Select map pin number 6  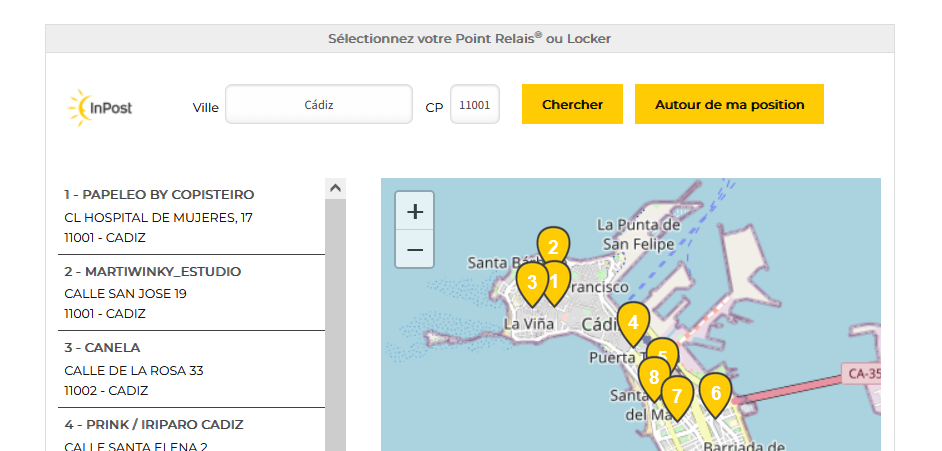pyautogui.click(x=715, y=392)
